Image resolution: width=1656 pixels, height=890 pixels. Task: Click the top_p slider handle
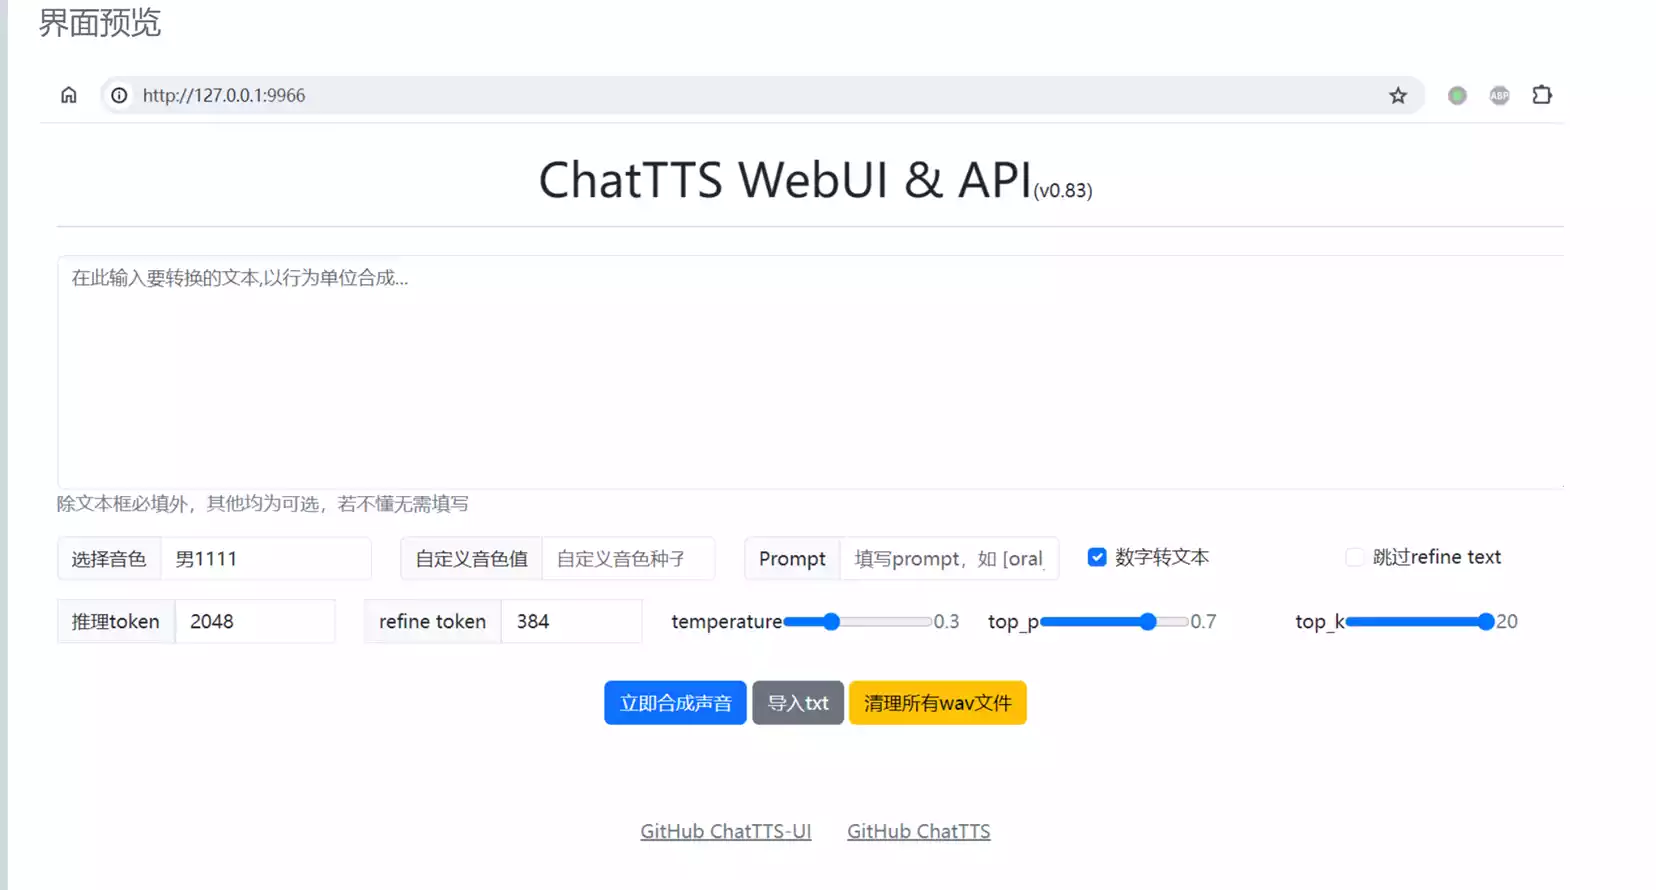pos(1148,622)
